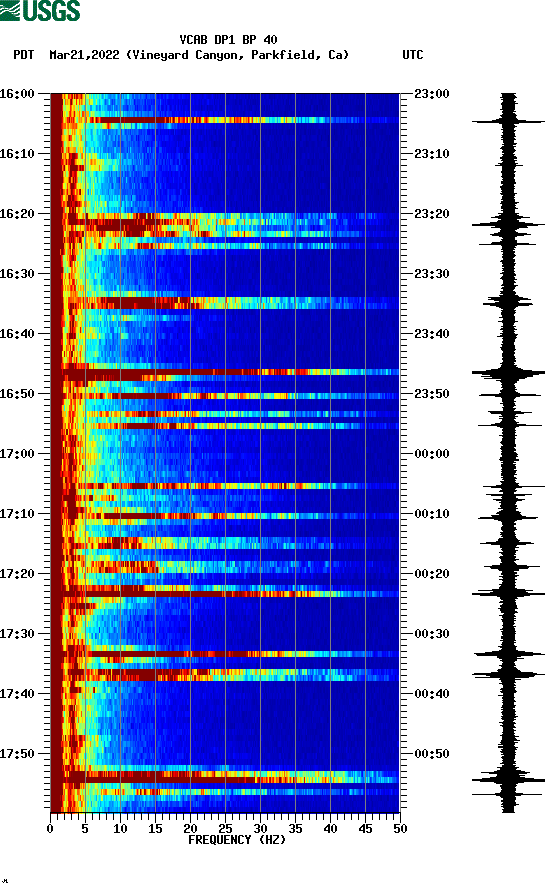Click the 30 Hz frequency axis label
This screenshot has height=892, width=552.
pyautogui.click(x=260, y=829)
